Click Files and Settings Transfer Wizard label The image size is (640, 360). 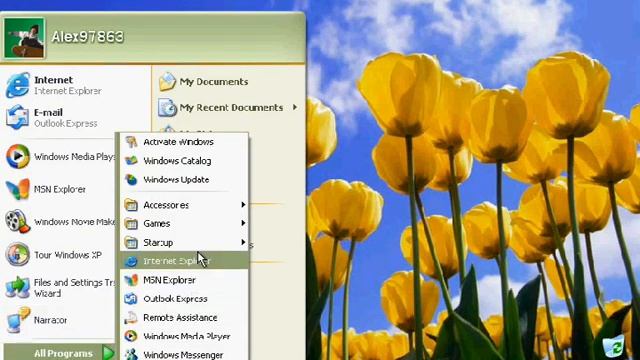click(x=75, y=288)
